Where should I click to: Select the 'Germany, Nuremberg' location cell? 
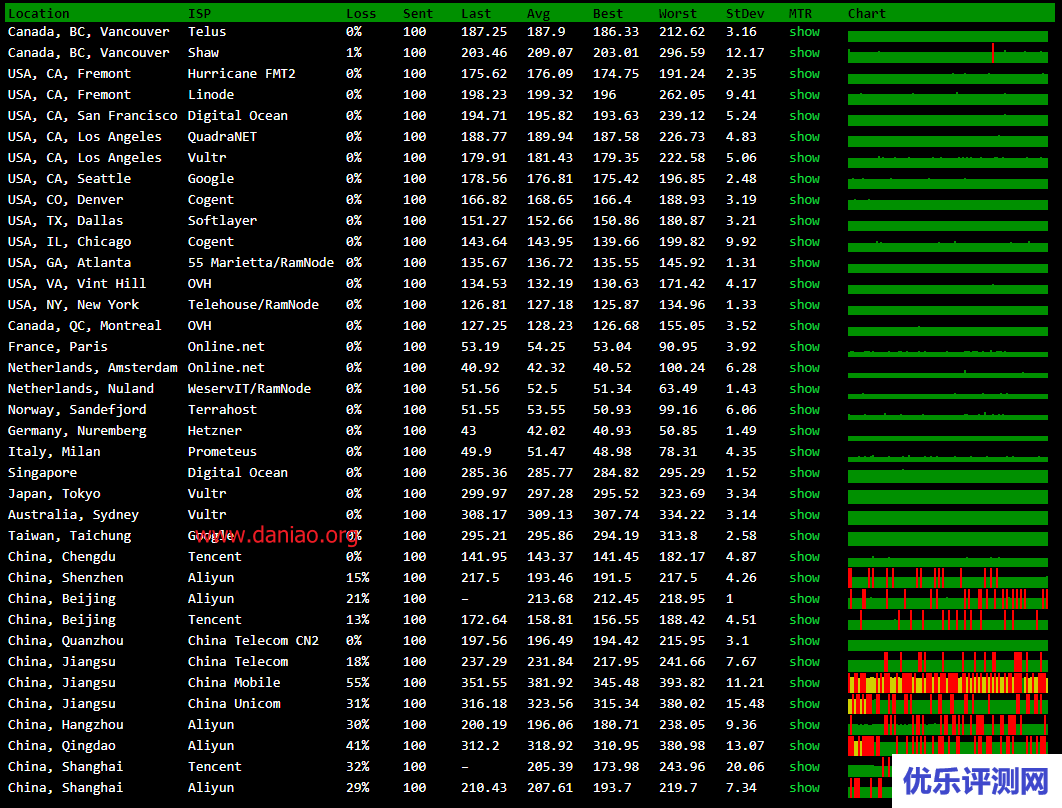[x=77, y=431]
